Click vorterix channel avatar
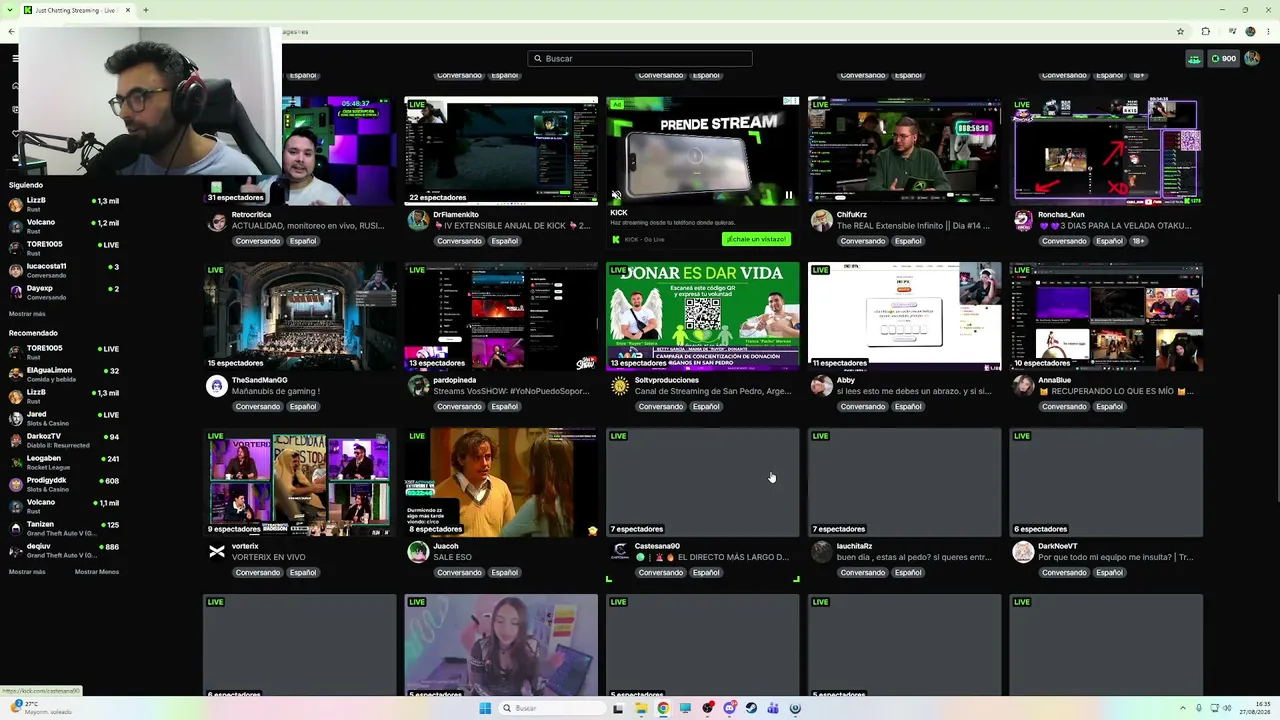This screenshot has height=720, width=1280. (217, 552)
